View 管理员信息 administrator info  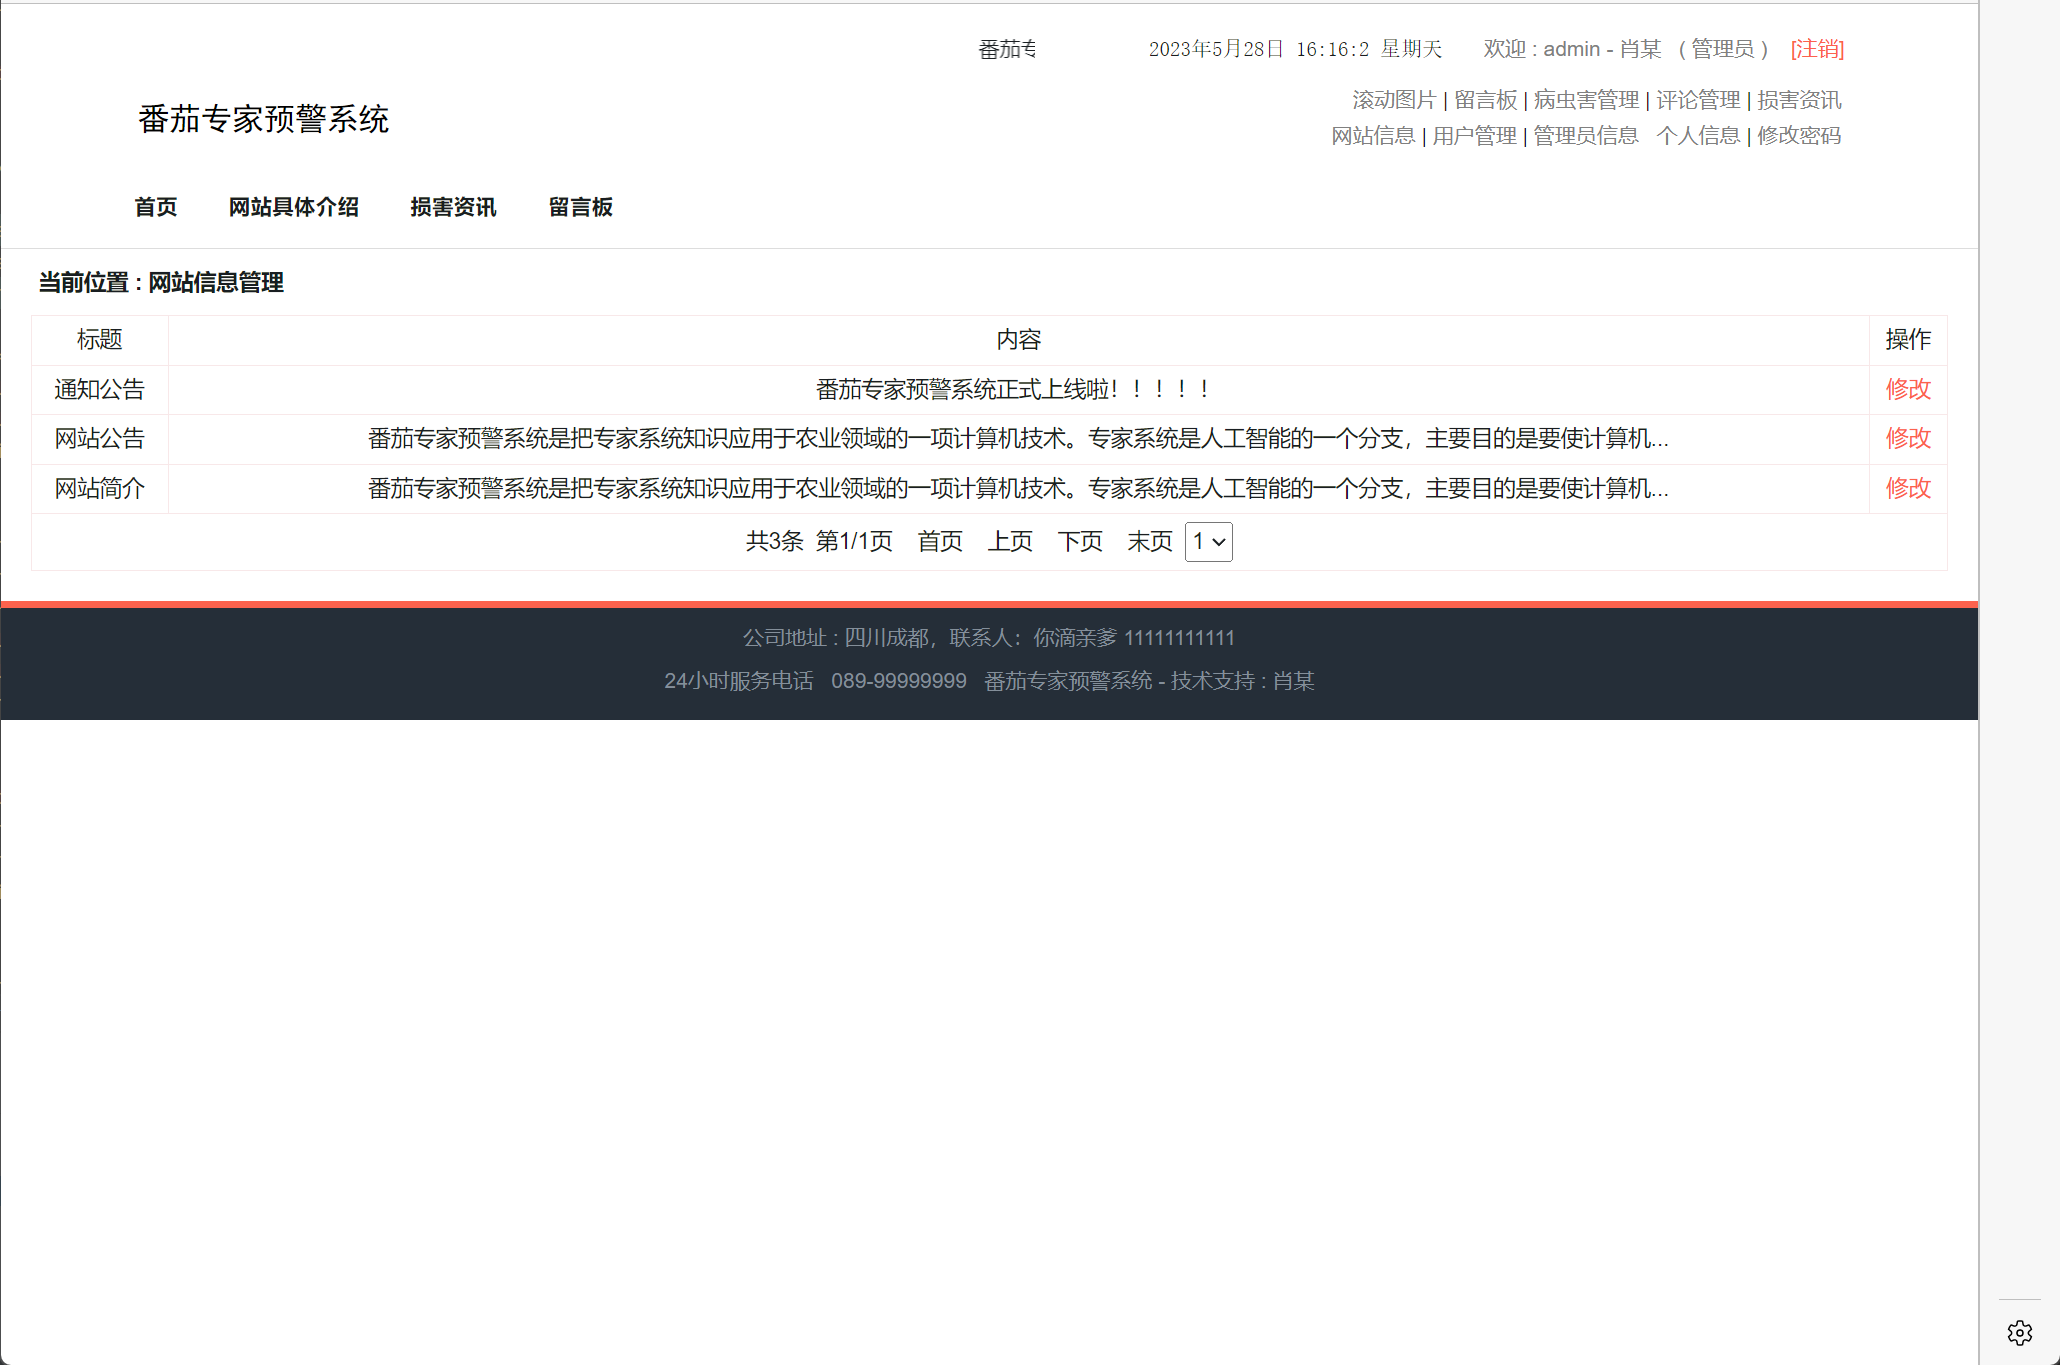1584,136
